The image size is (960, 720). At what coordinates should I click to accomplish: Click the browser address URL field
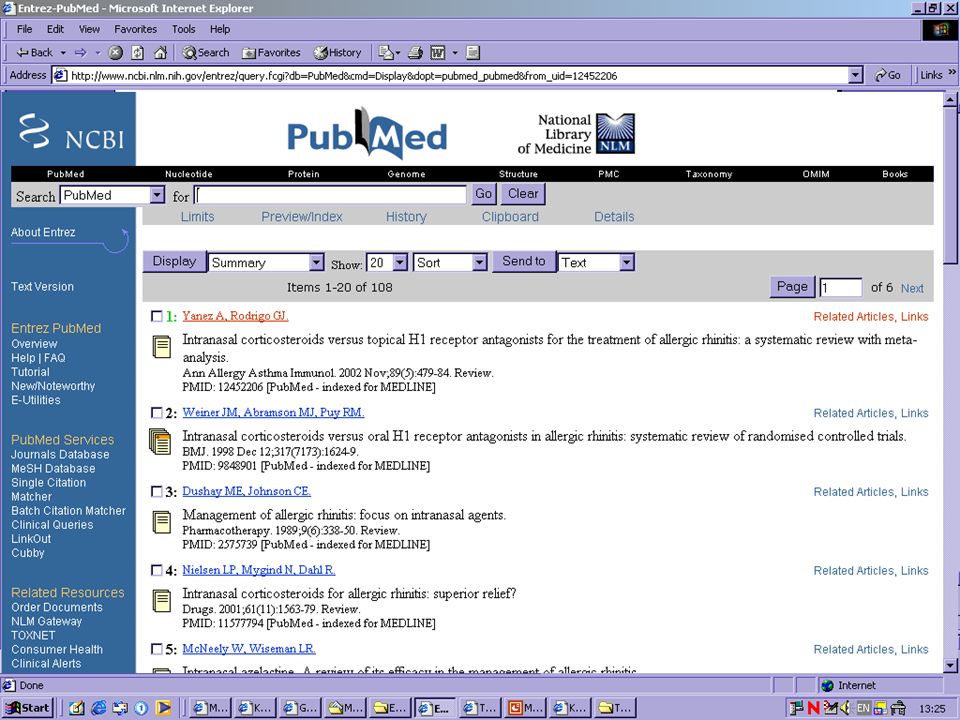click(x=451, y=75)
